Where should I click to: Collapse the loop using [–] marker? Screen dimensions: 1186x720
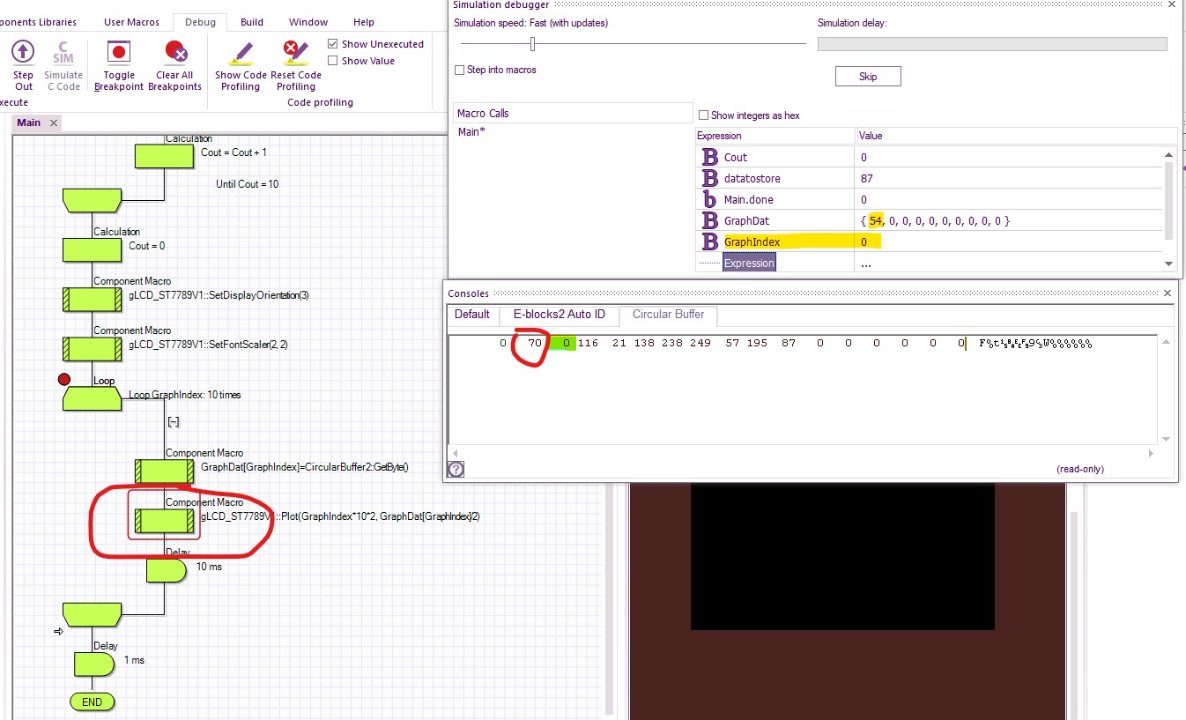[173, 422]
